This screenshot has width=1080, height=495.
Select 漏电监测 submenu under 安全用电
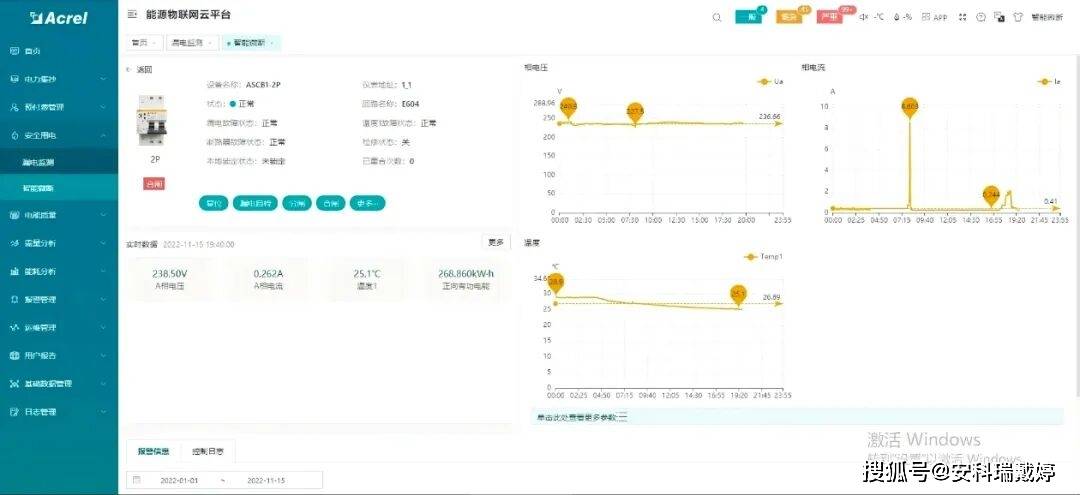[59, 162]
